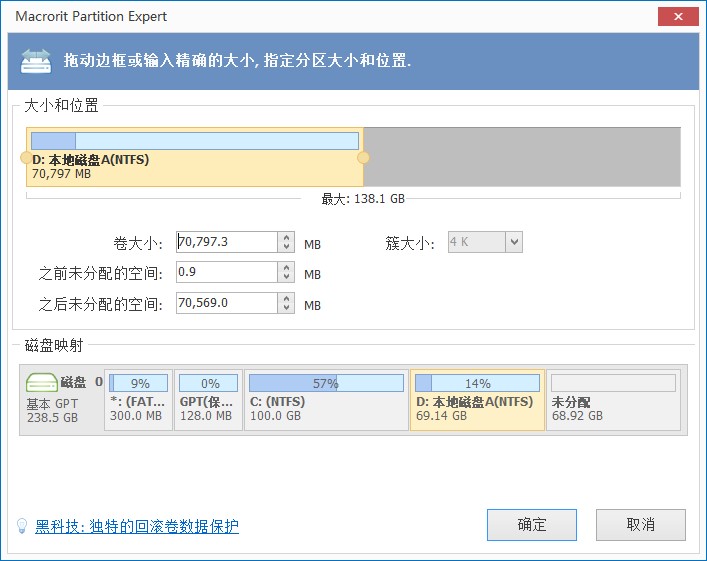This screenshot has width=707, height=561.
Task: Click the 之后未分配的空间 input field
Action: pyautogui.click(x=226, y=304)
